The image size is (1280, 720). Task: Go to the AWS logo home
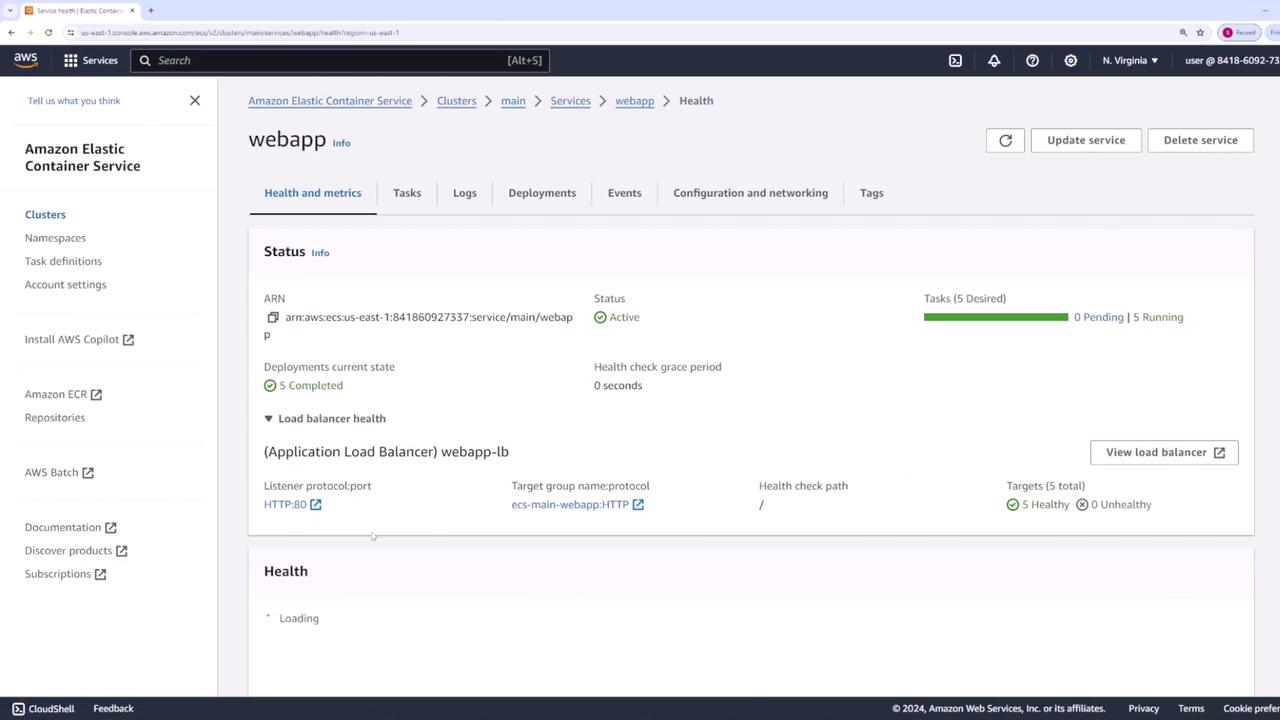[26, 60]
